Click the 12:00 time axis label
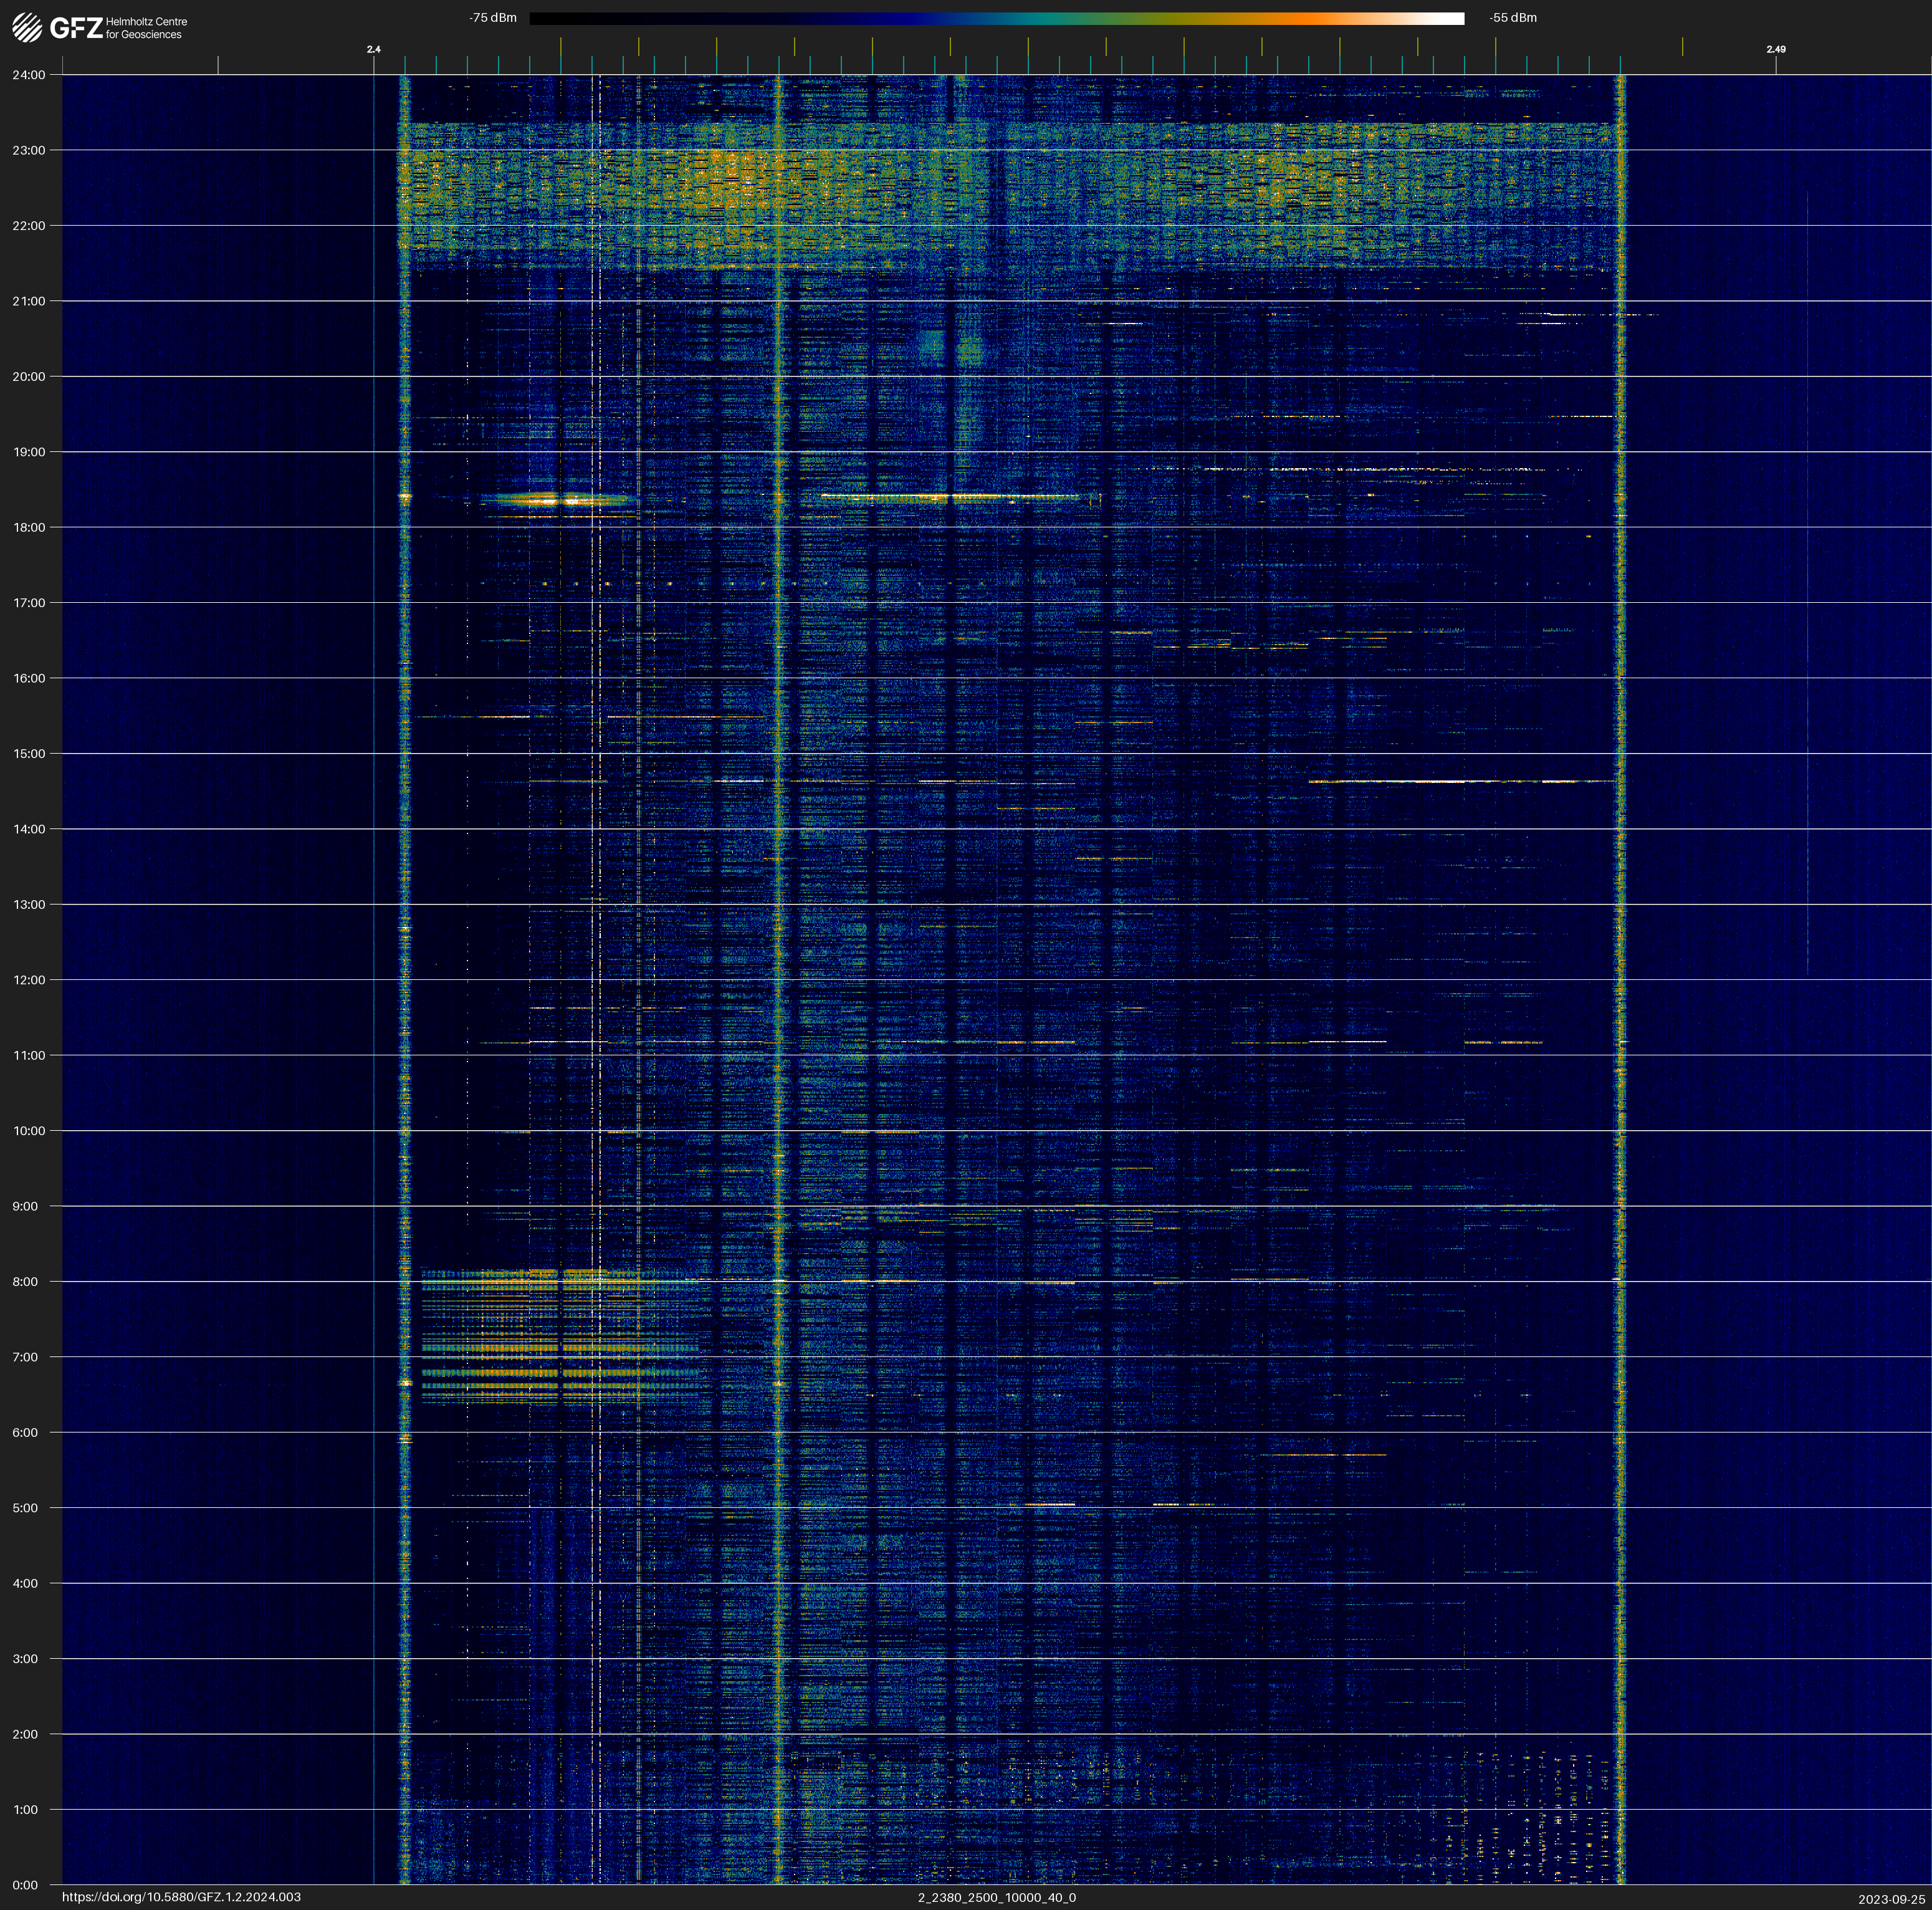This screenshot has width=1932, height=1910. [29, 980]
